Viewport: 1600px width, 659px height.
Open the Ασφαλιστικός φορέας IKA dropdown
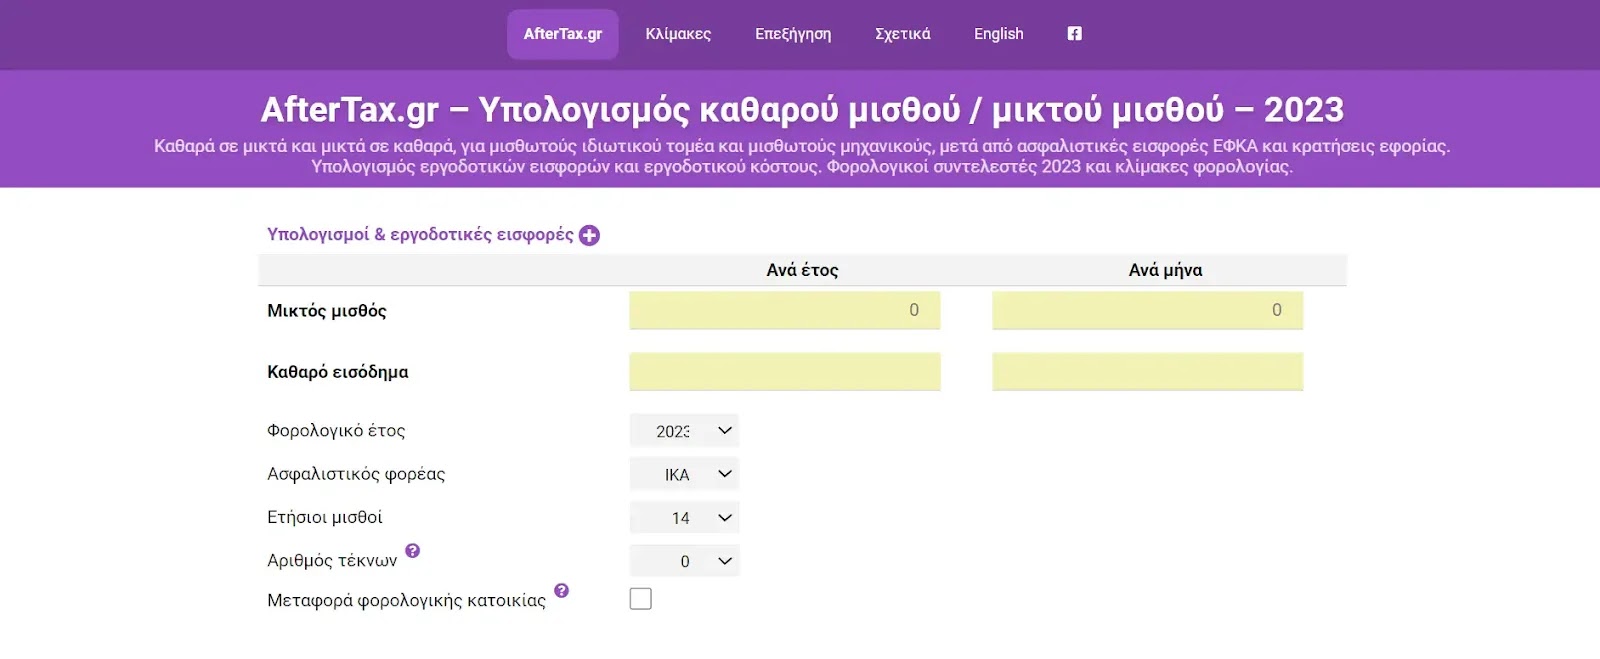click(685, 474)
